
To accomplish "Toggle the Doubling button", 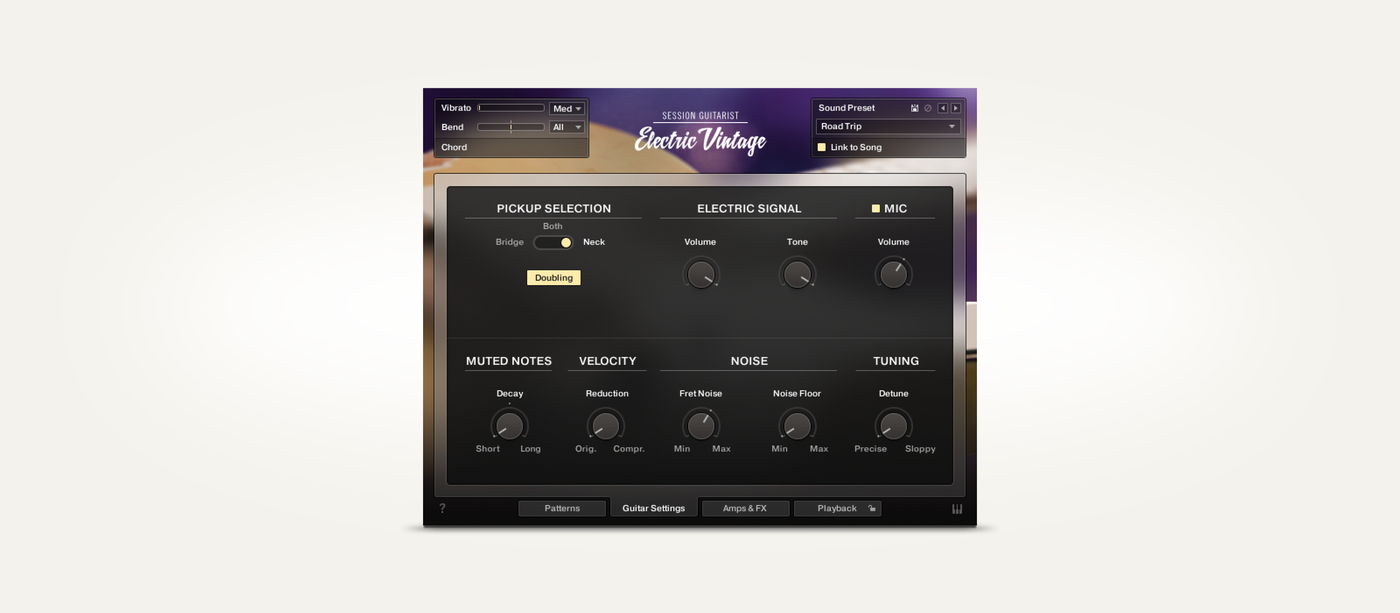I will pos(554,278).
